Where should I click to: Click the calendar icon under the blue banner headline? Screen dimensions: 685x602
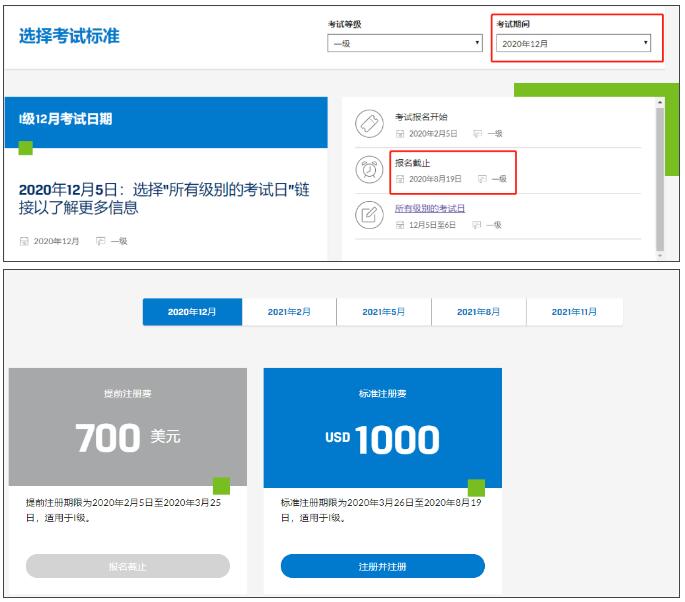pyautogui.click(x=24, y=241)
